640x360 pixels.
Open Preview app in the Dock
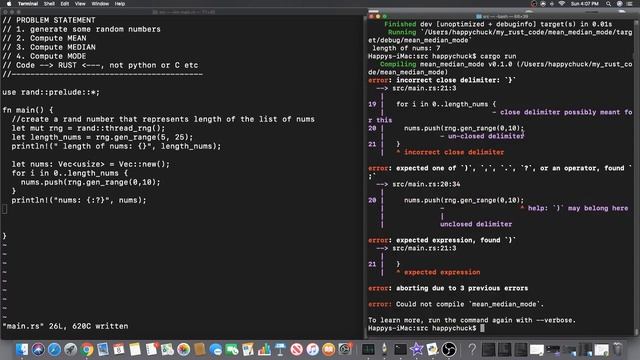[103, 349]
